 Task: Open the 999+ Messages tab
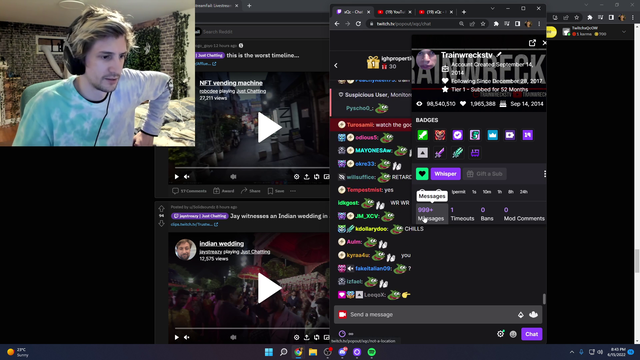pyautogui.click(x=431, y=214)
